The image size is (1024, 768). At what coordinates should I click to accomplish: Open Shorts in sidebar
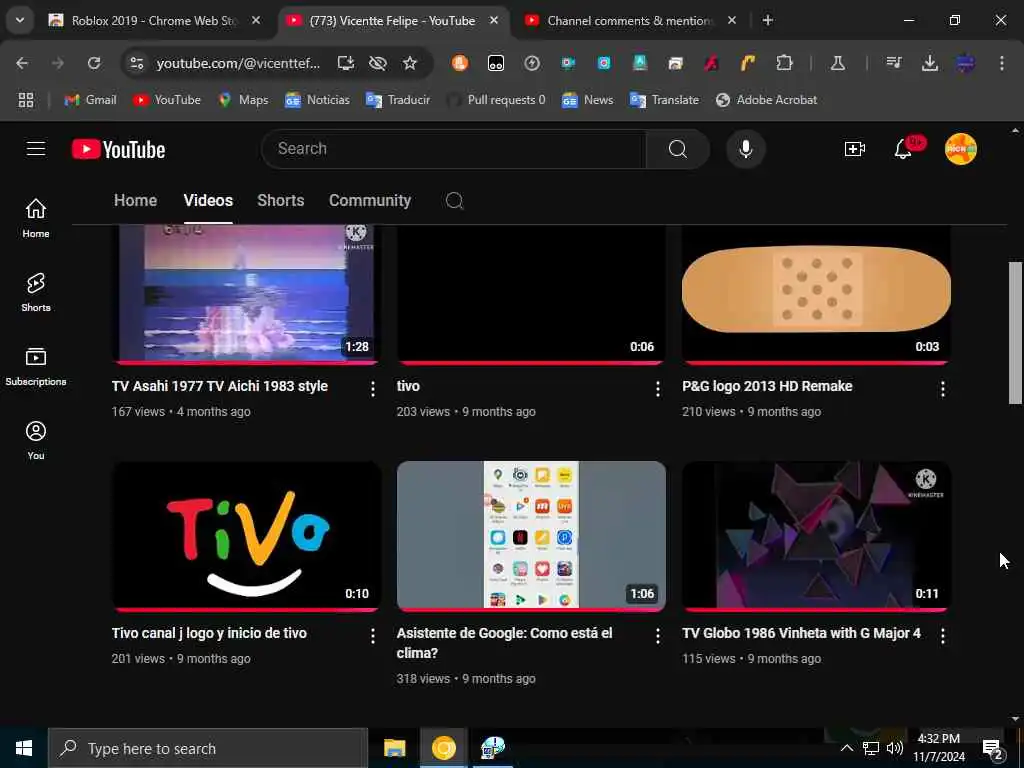click(x=36, y=293)
